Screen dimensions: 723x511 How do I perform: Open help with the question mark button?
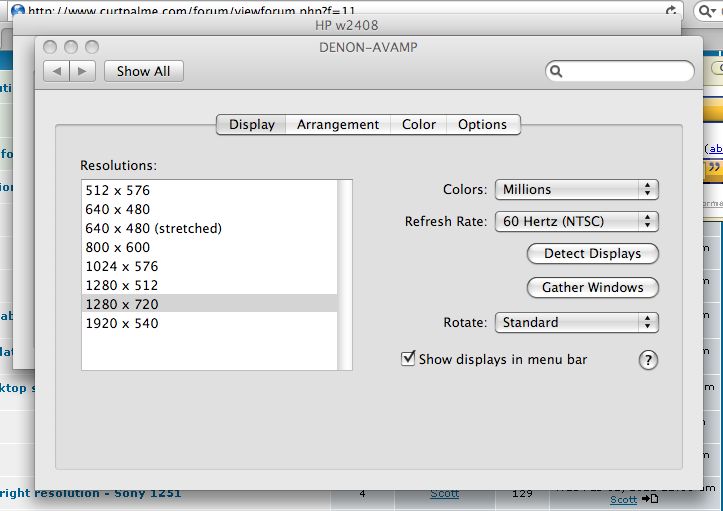click(x=648, y=360)
